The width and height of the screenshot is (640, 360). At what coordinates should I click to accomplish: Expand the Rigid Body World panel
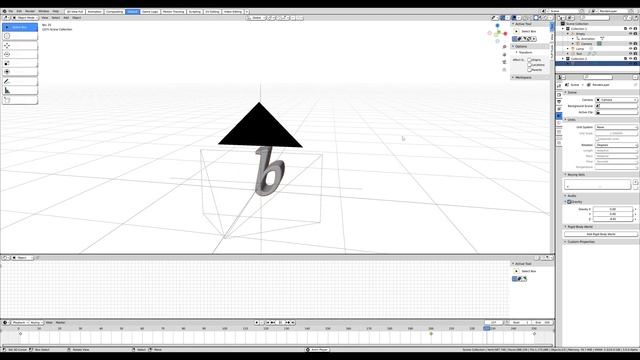(x=566, y=227)
